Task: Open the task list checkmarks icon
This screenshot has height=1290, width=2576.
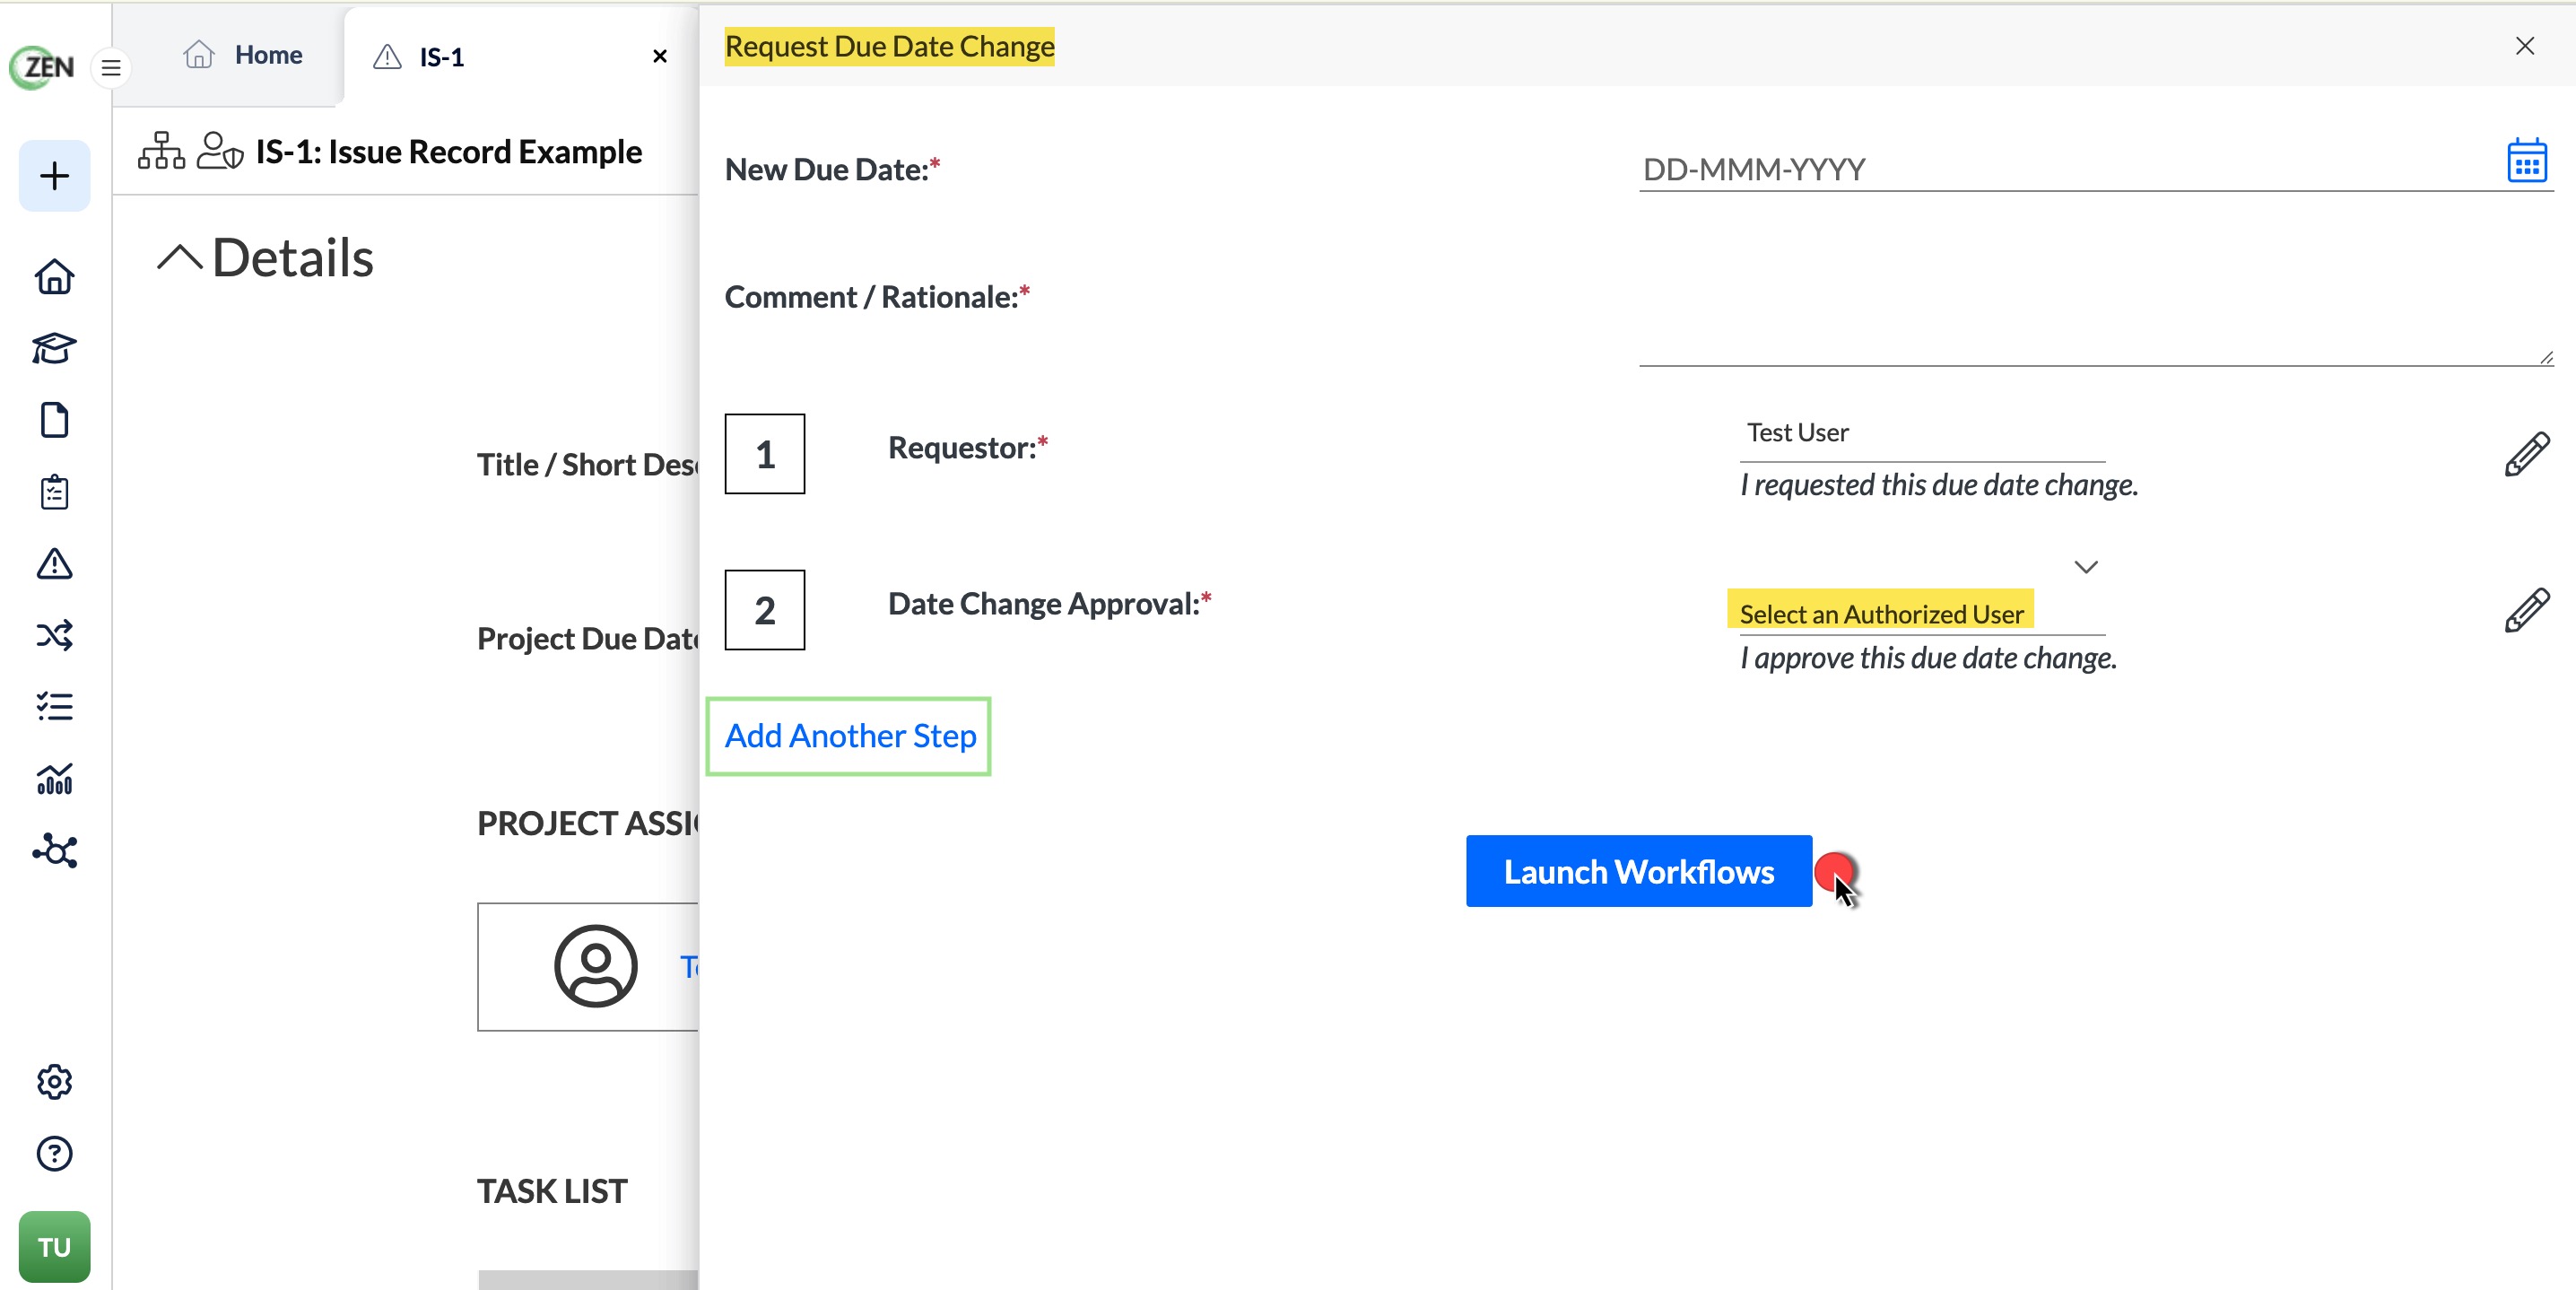Action: click(x=54, y=707)
